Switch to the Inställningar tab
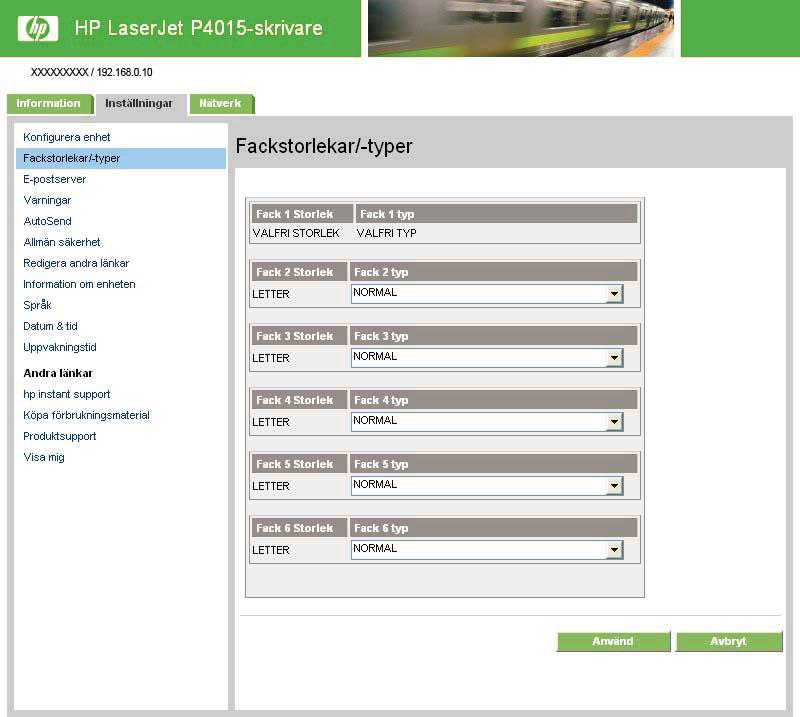 click(139, 104)
